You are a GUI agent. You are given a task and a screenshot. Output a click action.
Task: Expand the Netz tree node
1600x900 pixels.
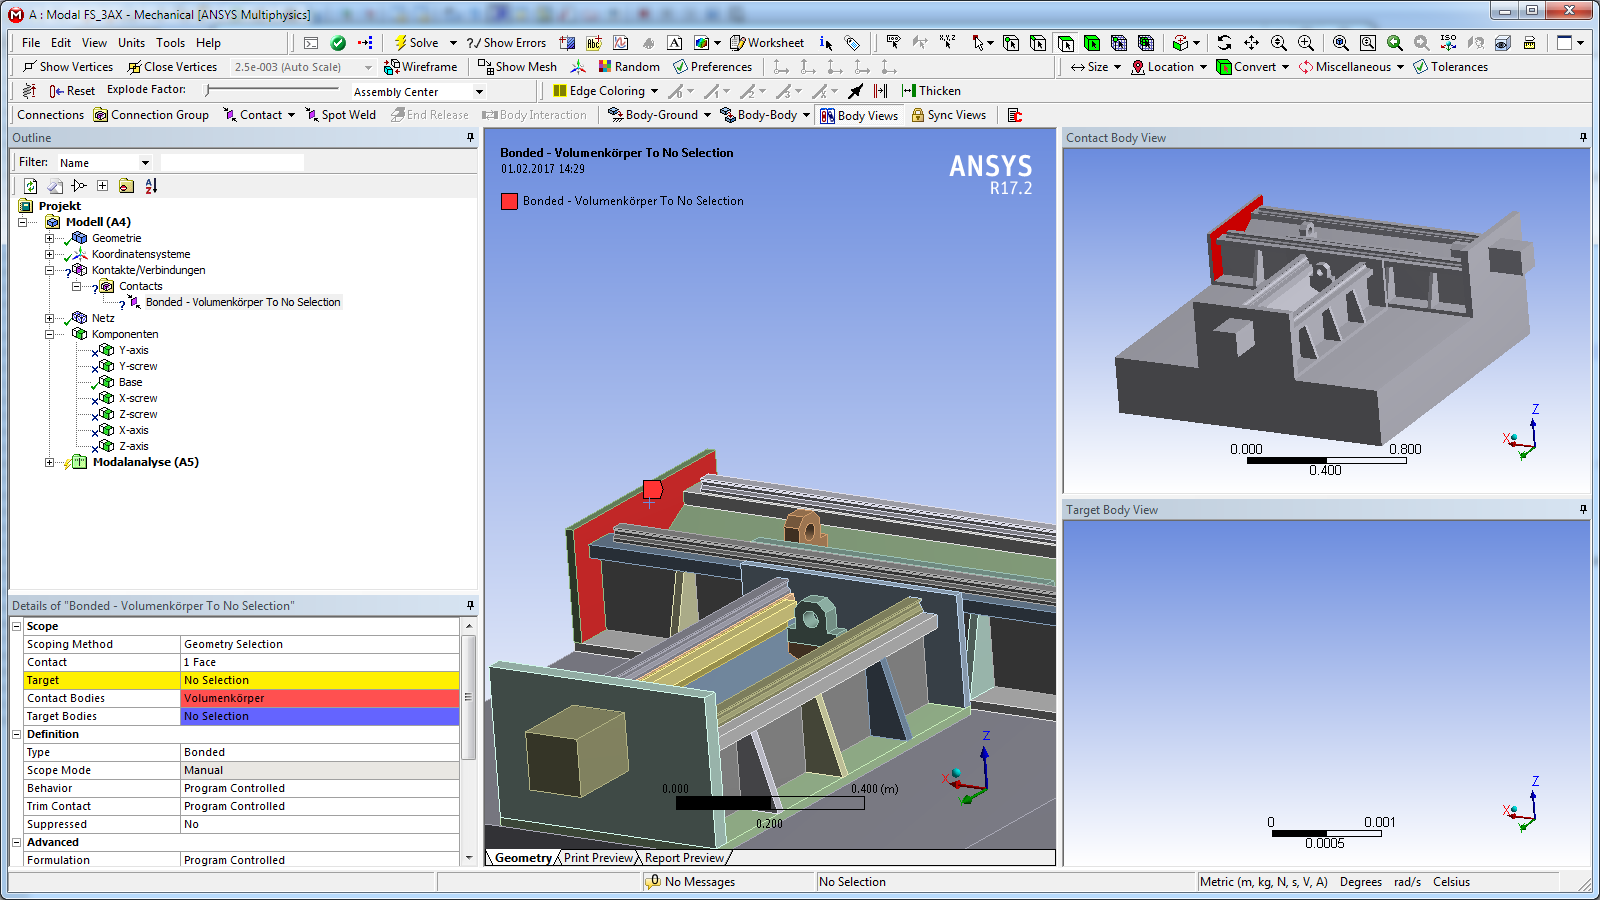pyautogui.click(x=49, y=318)
